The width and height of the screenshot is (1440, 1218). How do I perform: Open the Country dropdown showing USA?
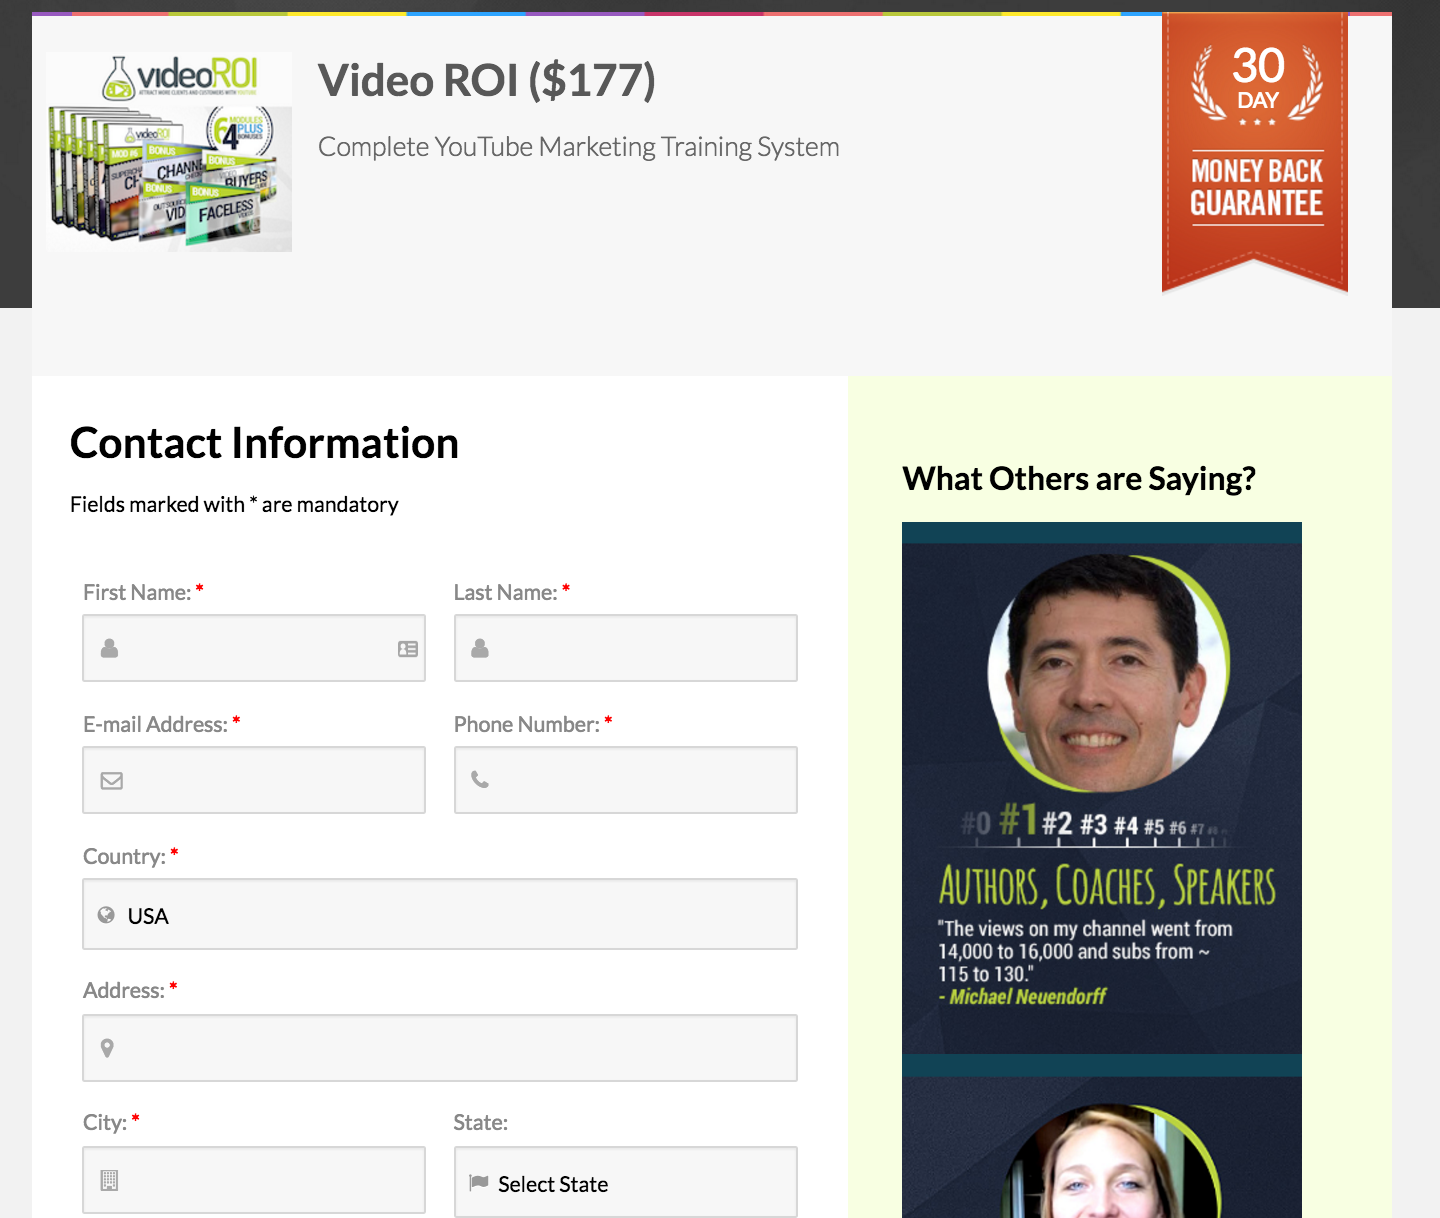pyautogui.click(x=440, y=914)
